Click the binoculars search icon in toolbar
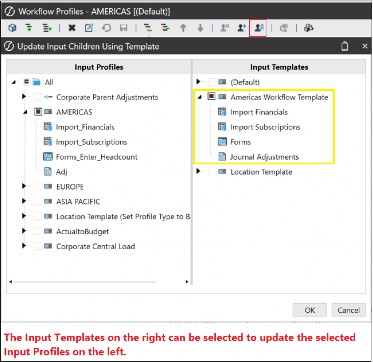Image resolution: width=373 pixels, height=362 pixels. tap(308, 28)
